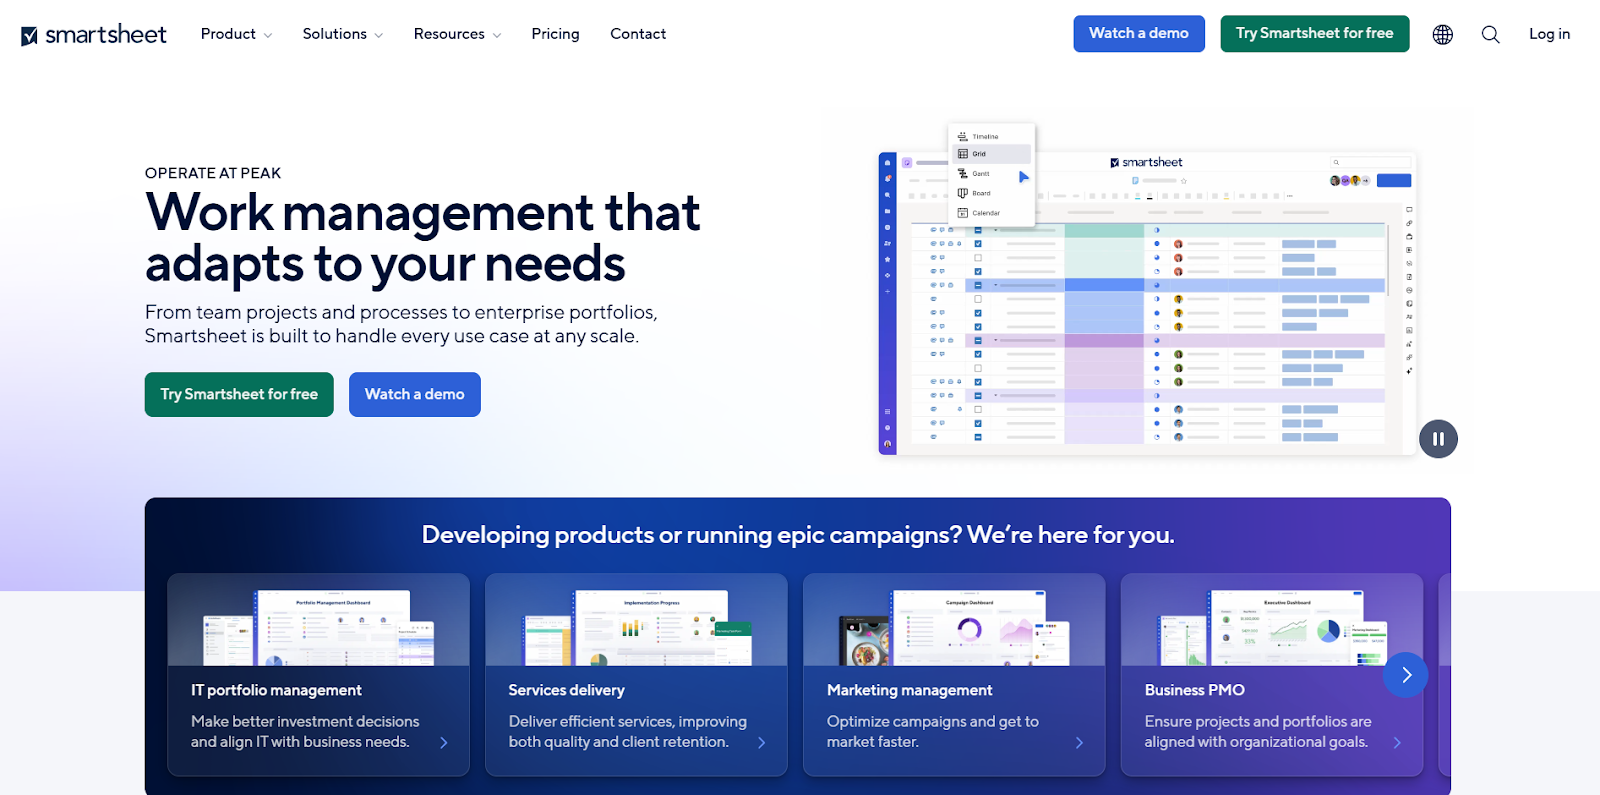This screenshot has width=1600, height=795.
Task: Click Try Smartsheet for free in the header
Action: (1314, 33)
